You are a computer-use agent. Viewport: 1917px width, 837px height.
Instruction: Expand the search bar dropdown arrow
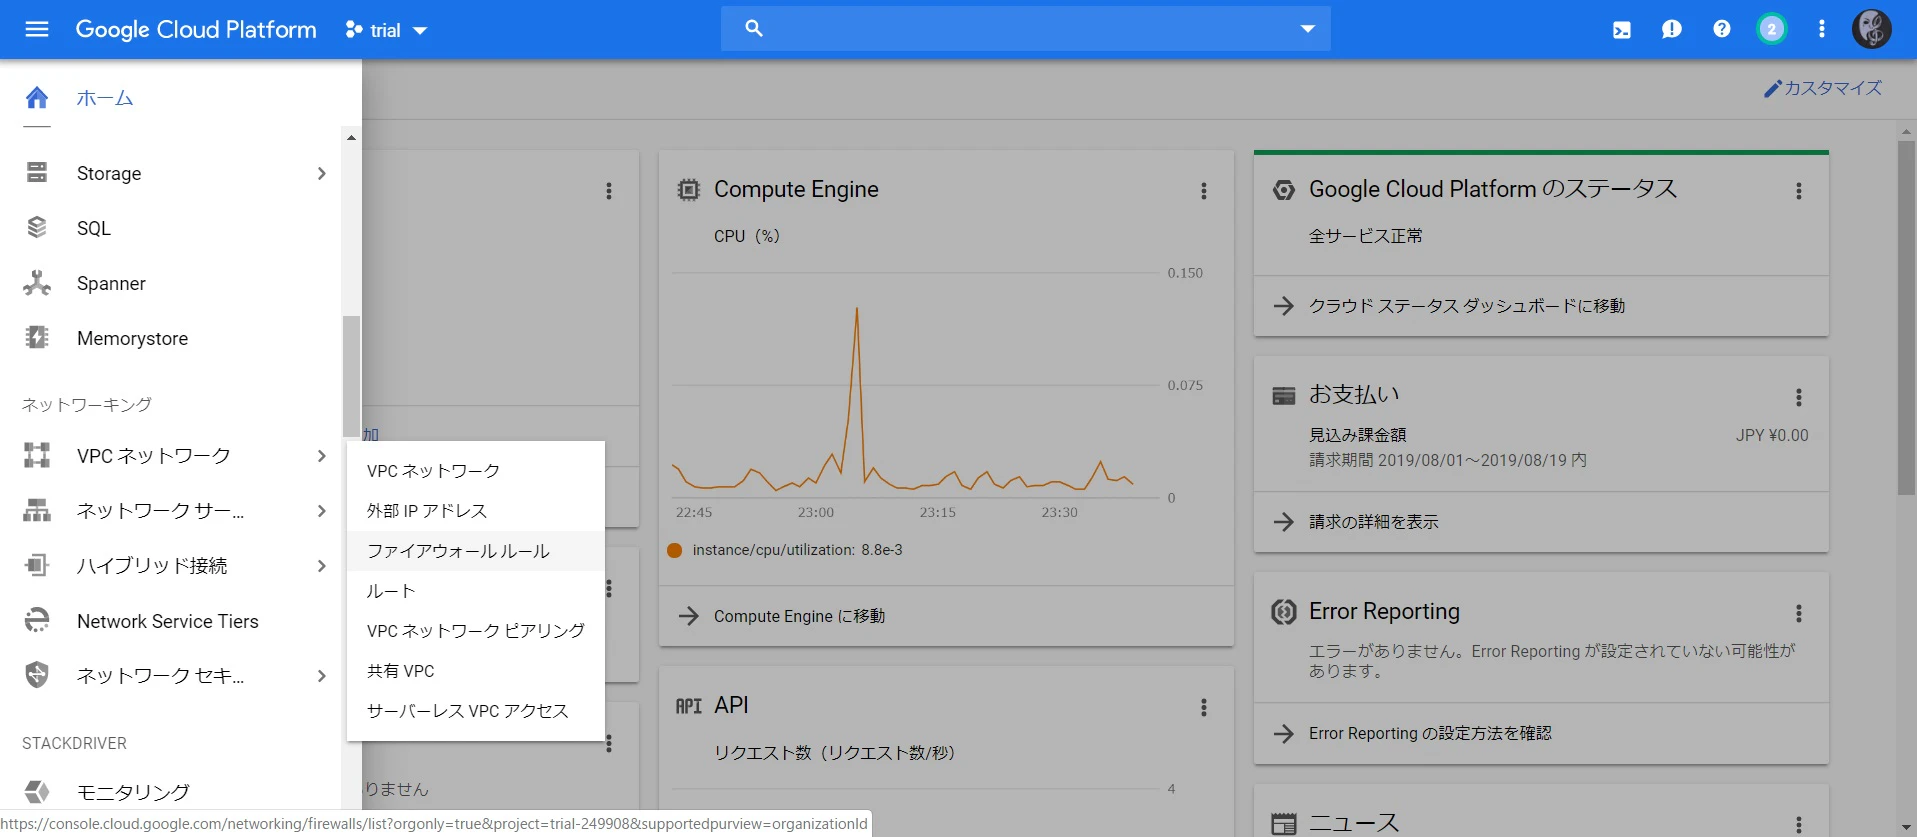1307,29
